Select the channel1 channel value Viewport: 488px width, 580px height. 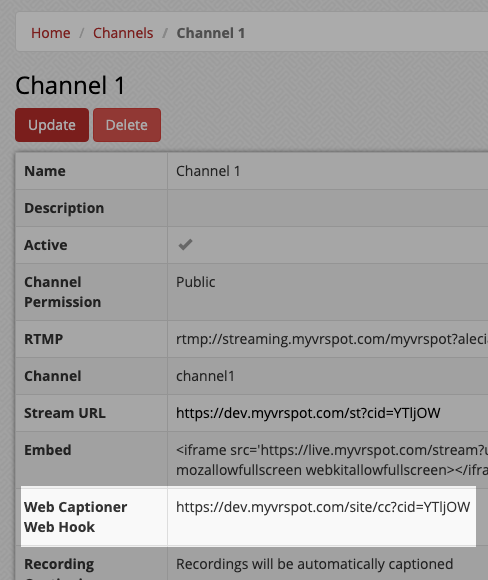(x=205, y=376)
